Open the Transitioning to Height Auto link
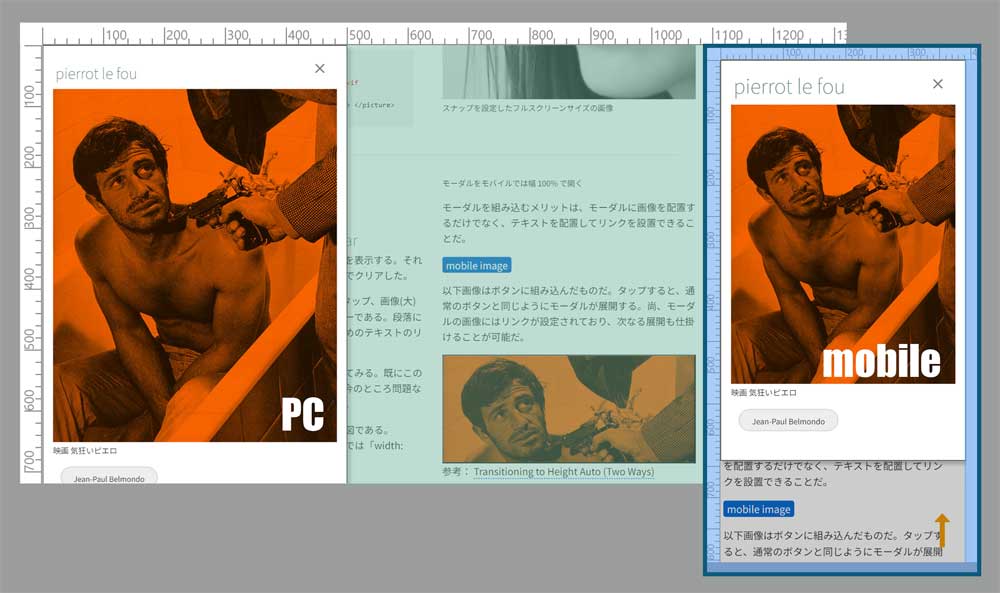Image resolution: width=1000 pixels, height=593 pixels. coord(564,472)
